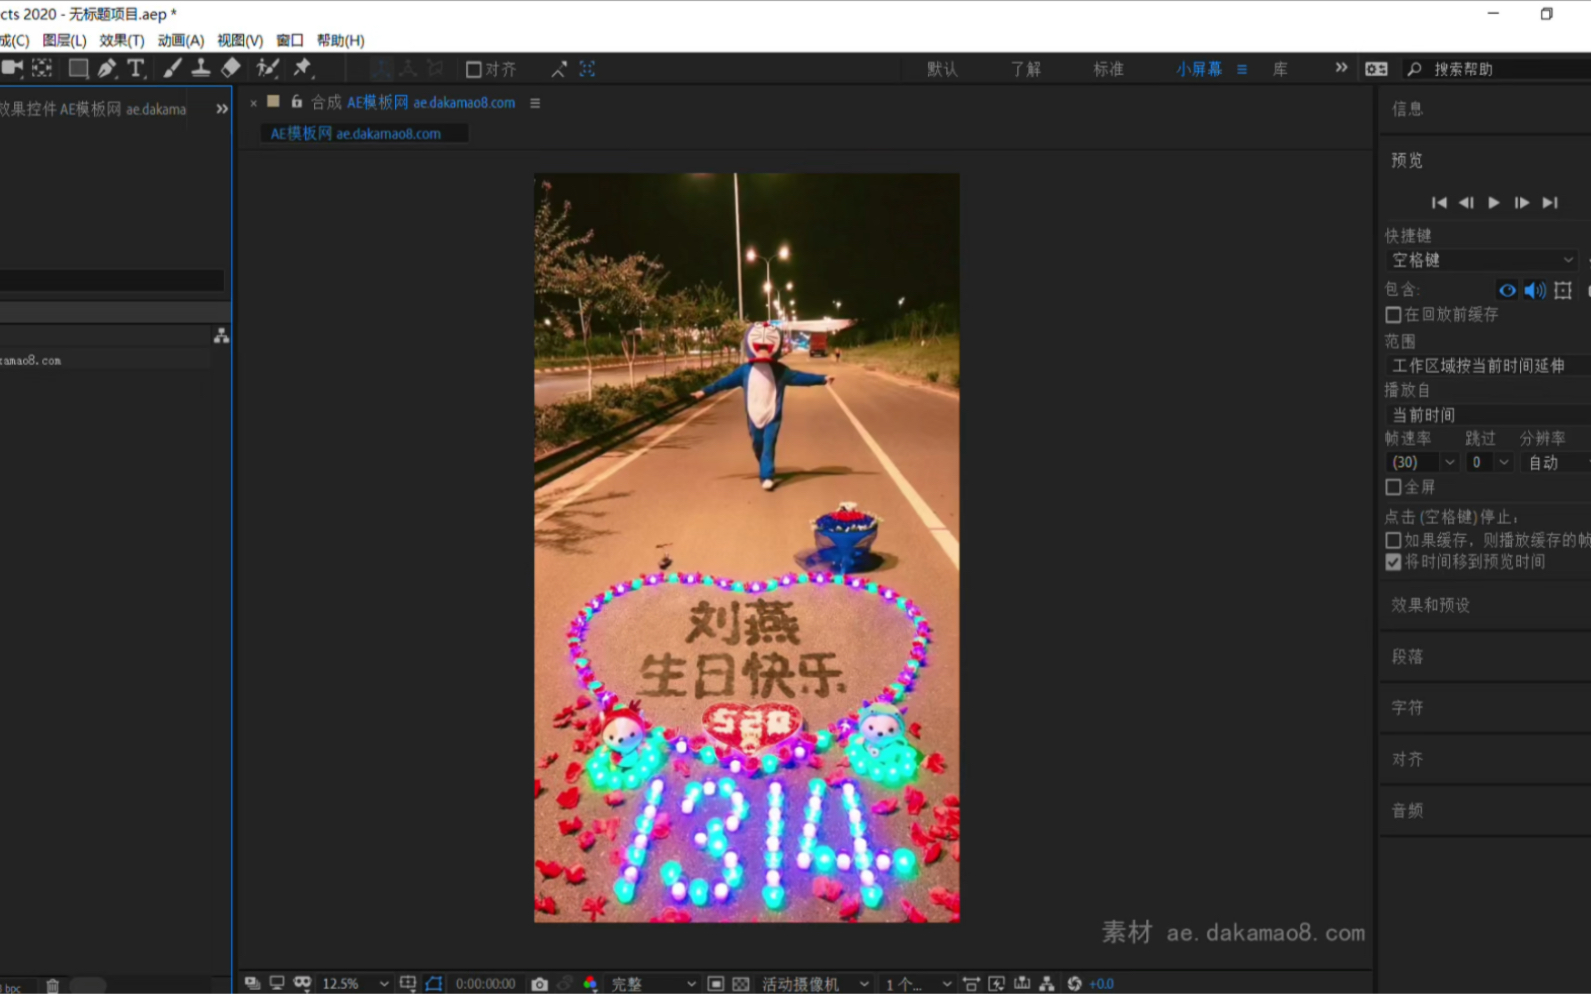
Task: Click the current time 0:00:00:00 field
Action: coord(485,984)
